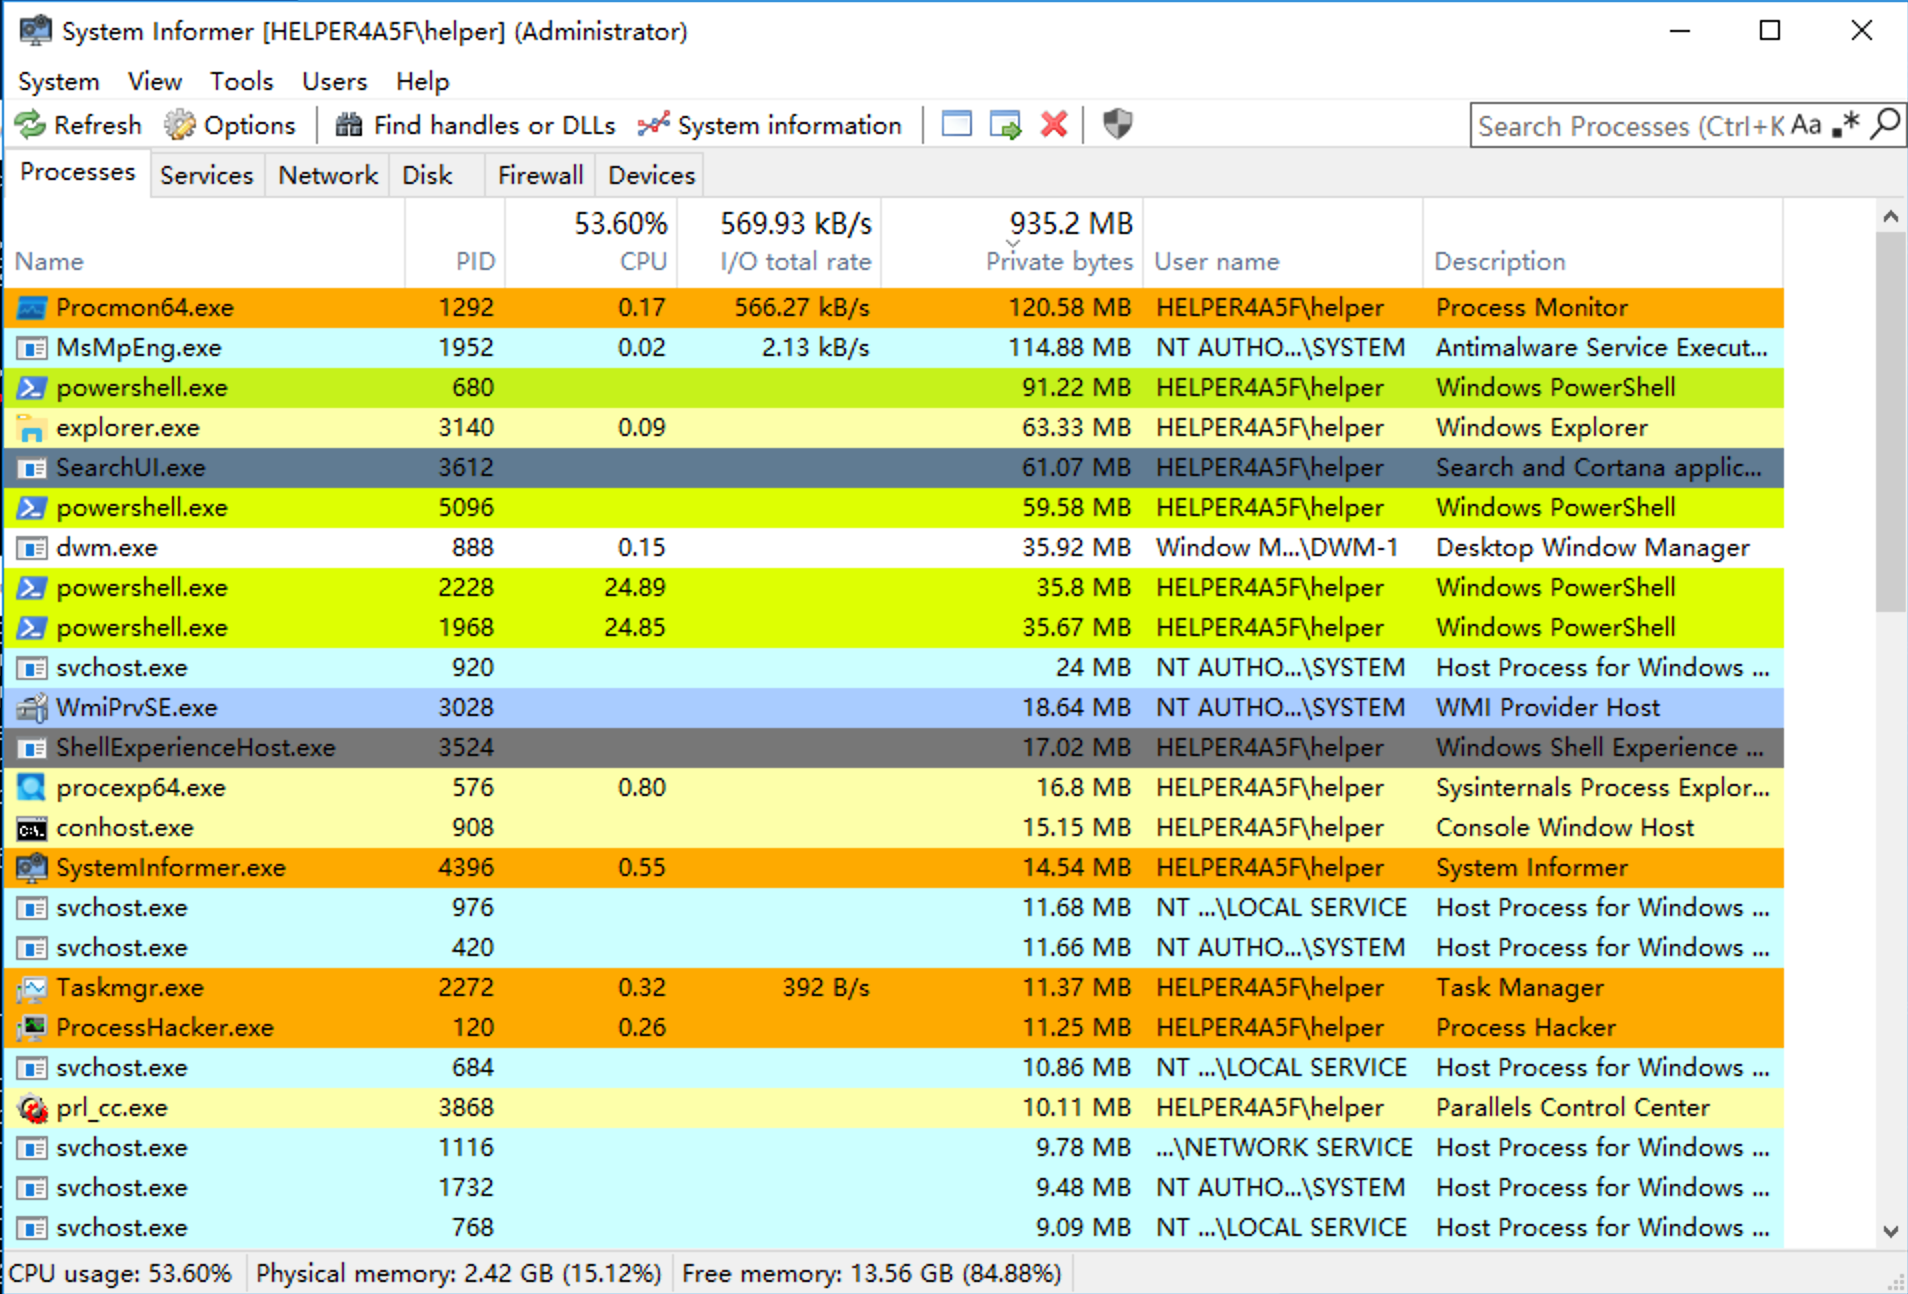
Task: Click the shield icon in toolbar
Action: pyautogui.click(x=1117, y=125)
